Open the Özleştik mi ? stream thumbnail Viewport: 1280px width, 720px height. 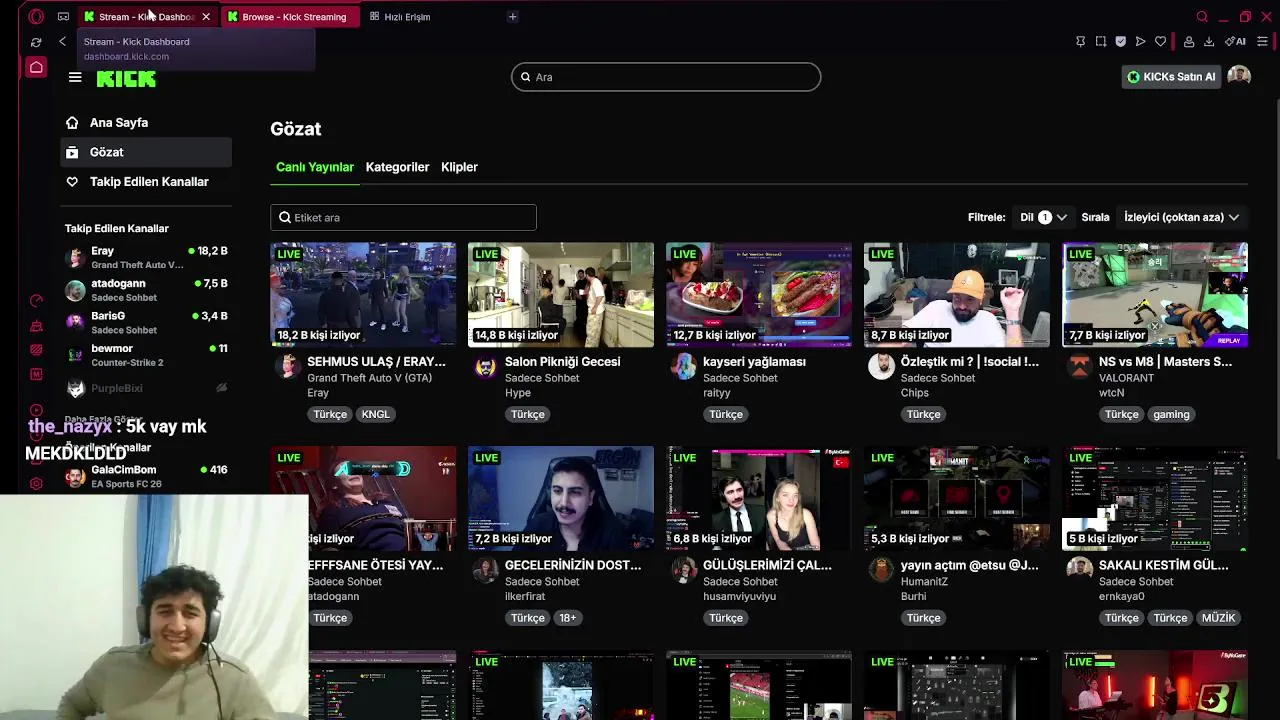[x=957, y=295]
